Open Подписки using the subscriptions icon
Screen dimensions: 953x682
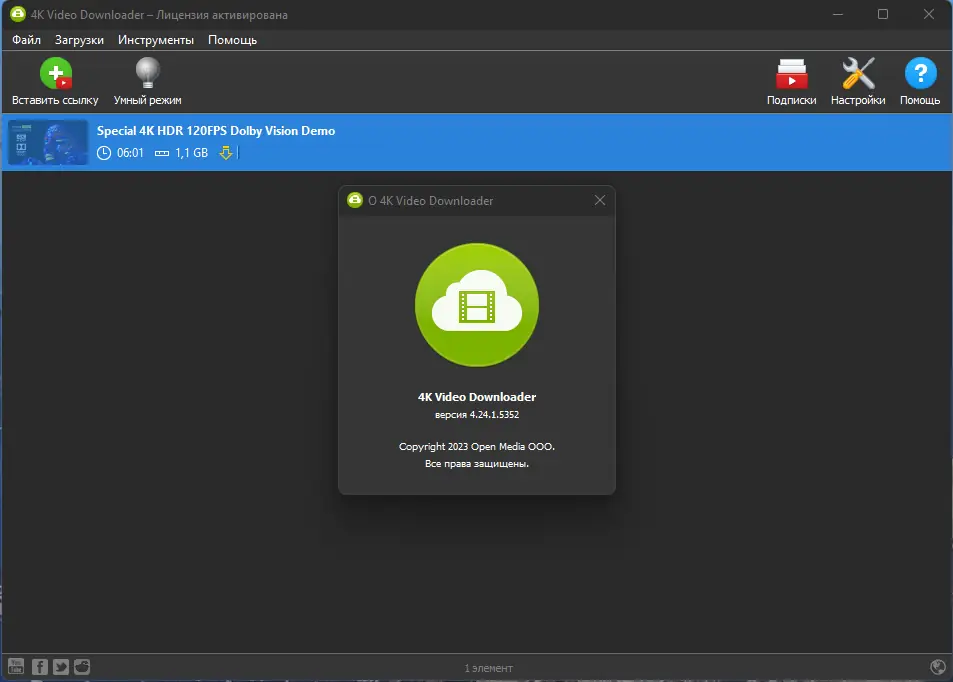pyautogui.click(x=792, y=73)
